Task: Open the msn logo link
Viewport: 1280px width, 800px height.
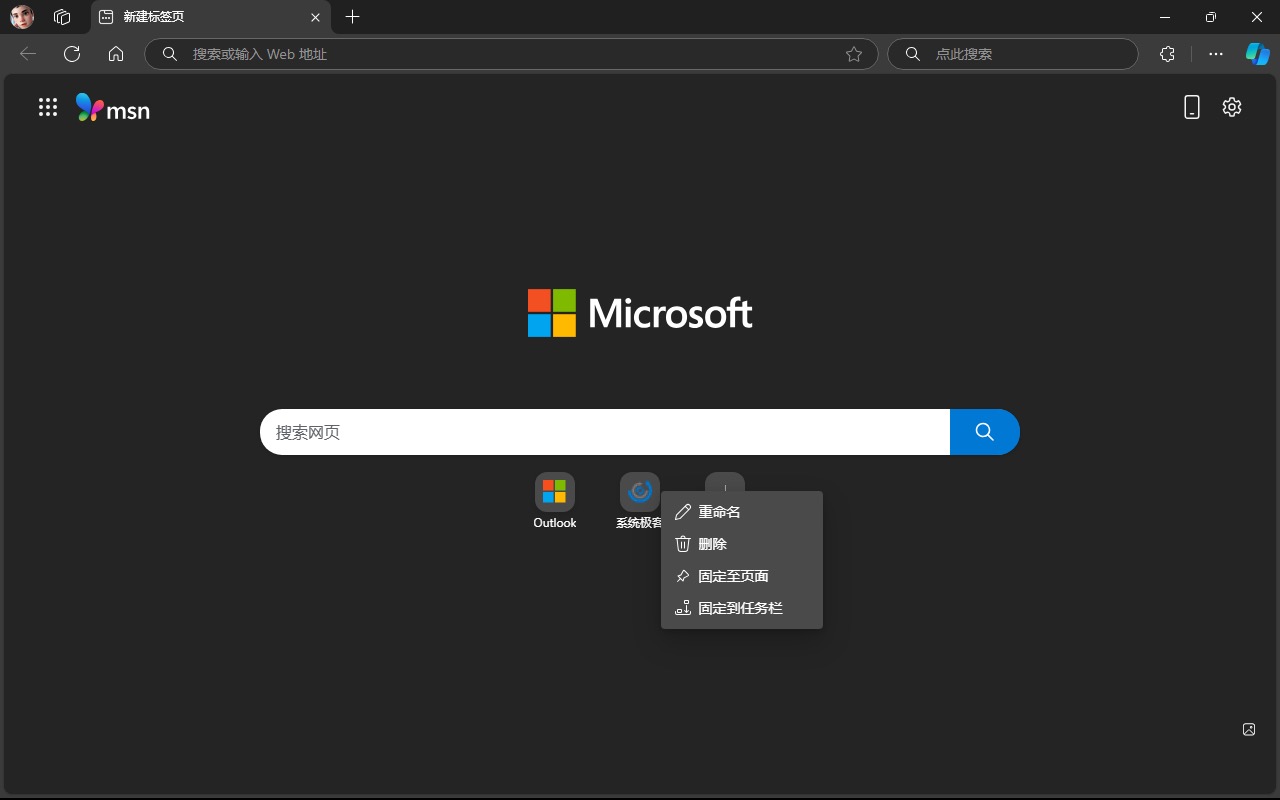Action: [113, 108]
